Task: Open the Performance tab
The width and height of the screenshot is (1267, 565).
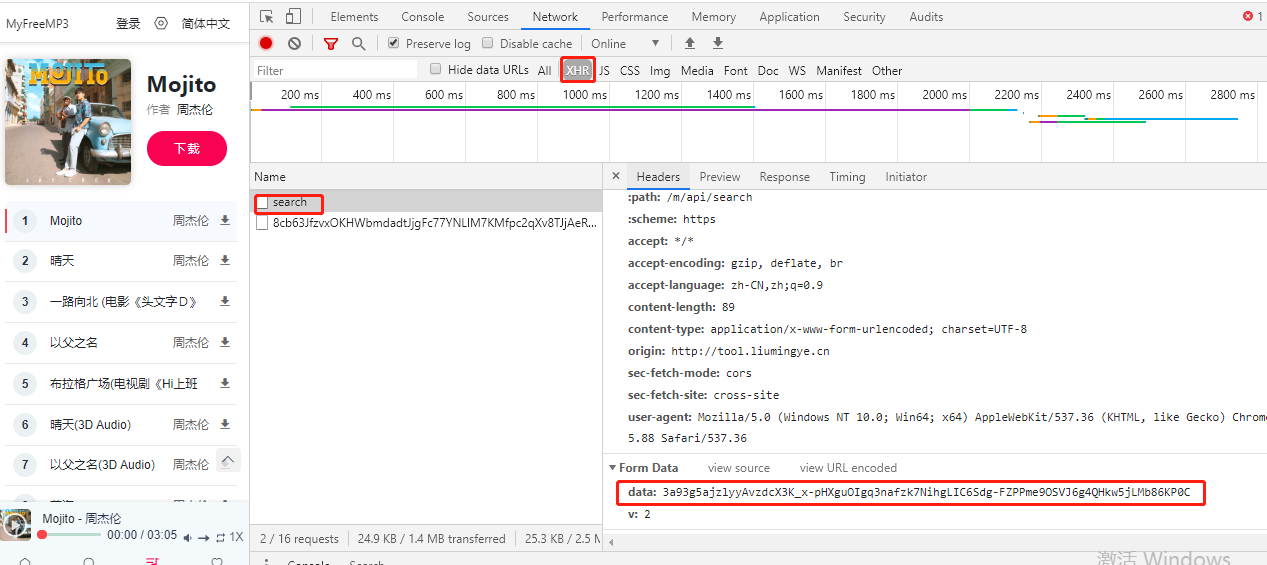Action: (x=634, y=17)
